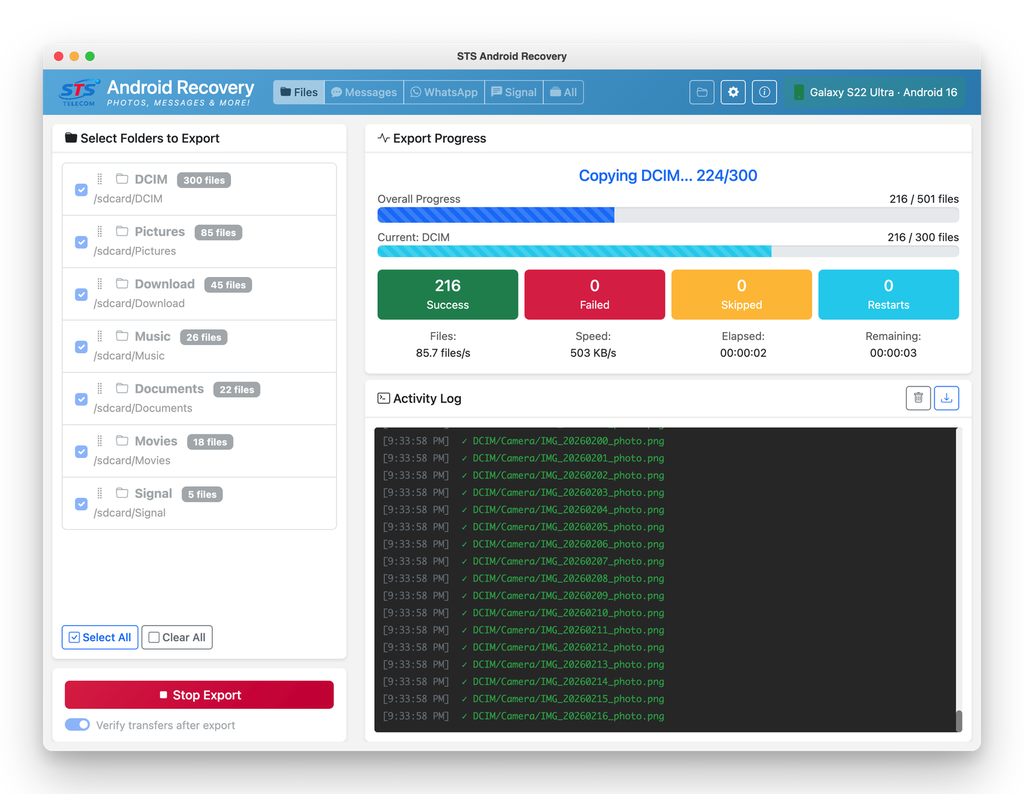Image resolution: width=1024 pixels, height=794 pixels.
Task: Switch to the Messages tab
Action: pos(364,92)
